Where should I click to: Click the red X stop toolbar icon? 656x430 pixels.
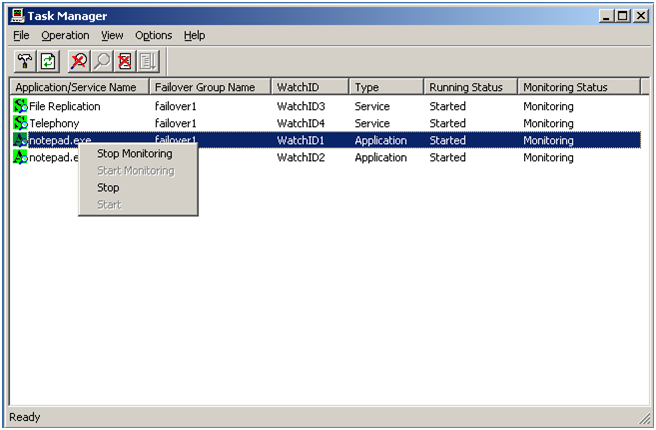pyautogui.click(x=124, y=62)
